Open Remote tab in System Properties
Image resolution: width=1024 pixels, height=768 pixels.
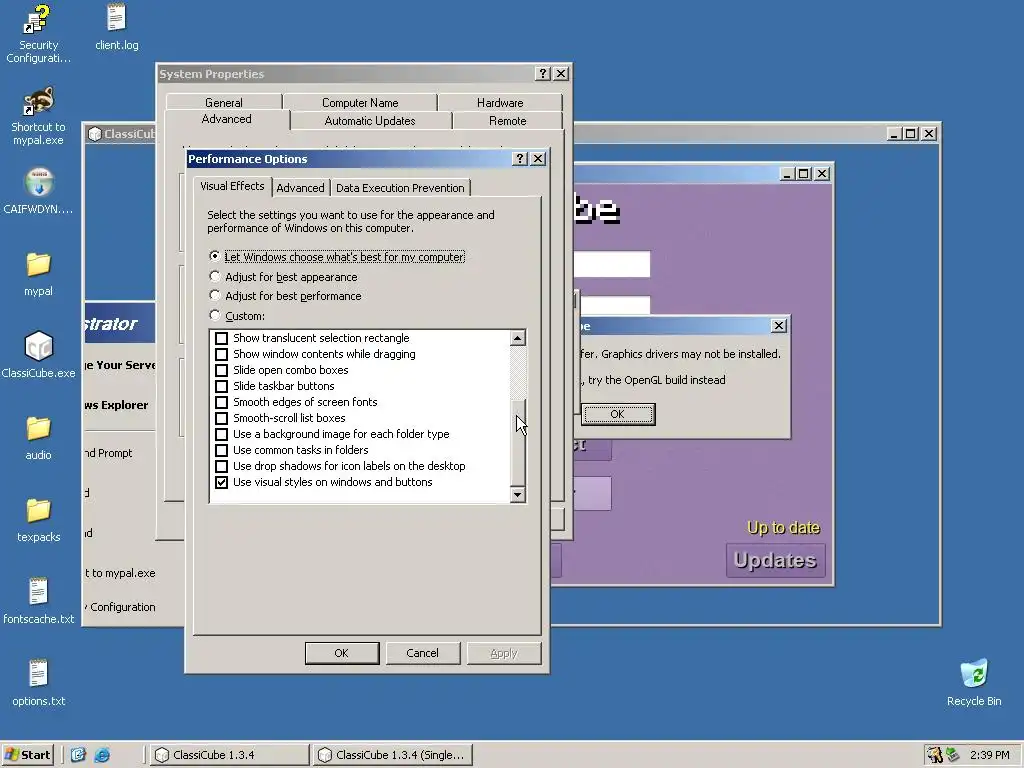(507, 121)
